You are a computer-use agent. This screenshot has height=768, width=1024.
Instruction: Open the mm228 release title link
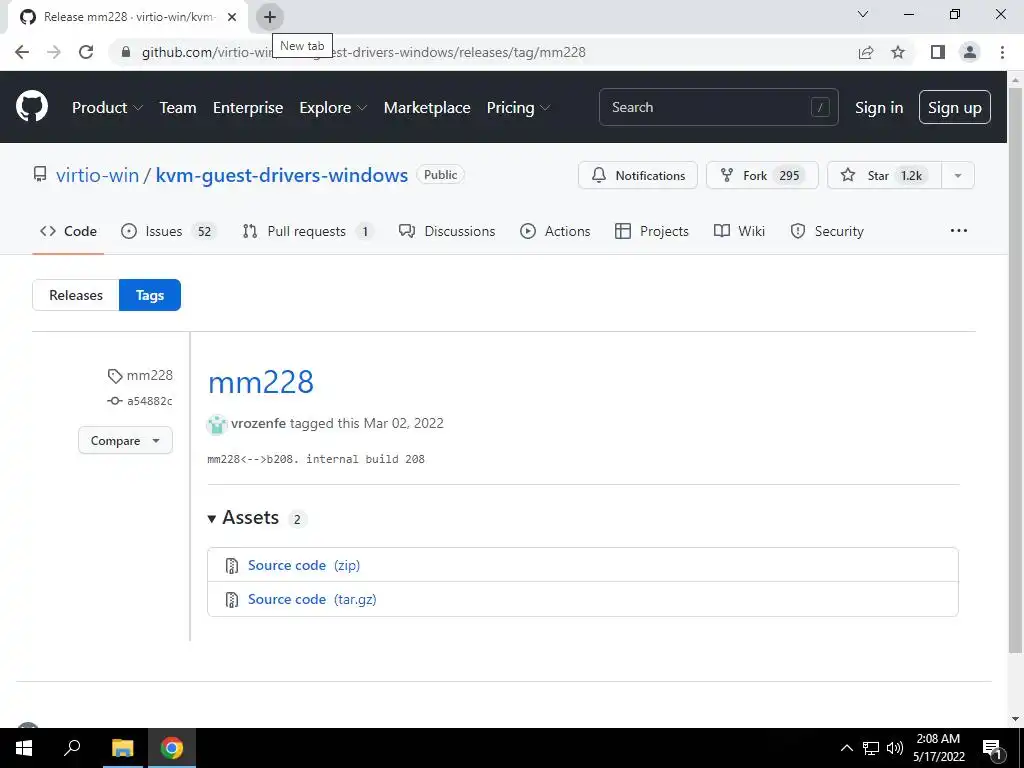pos(261,382)
